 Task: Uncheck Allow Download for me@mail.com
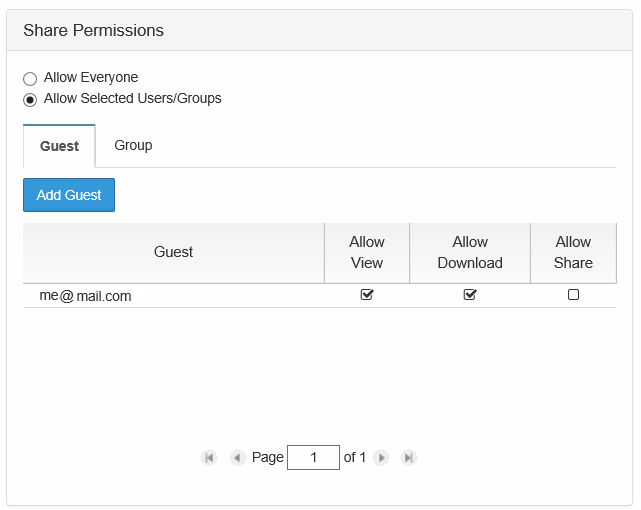[x=470, y=295]
